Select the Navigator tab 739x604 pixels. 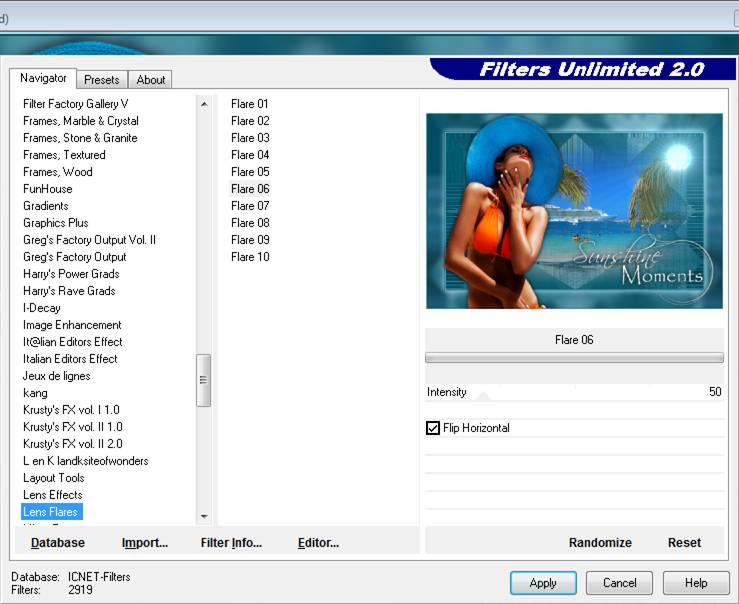point(43,79)
